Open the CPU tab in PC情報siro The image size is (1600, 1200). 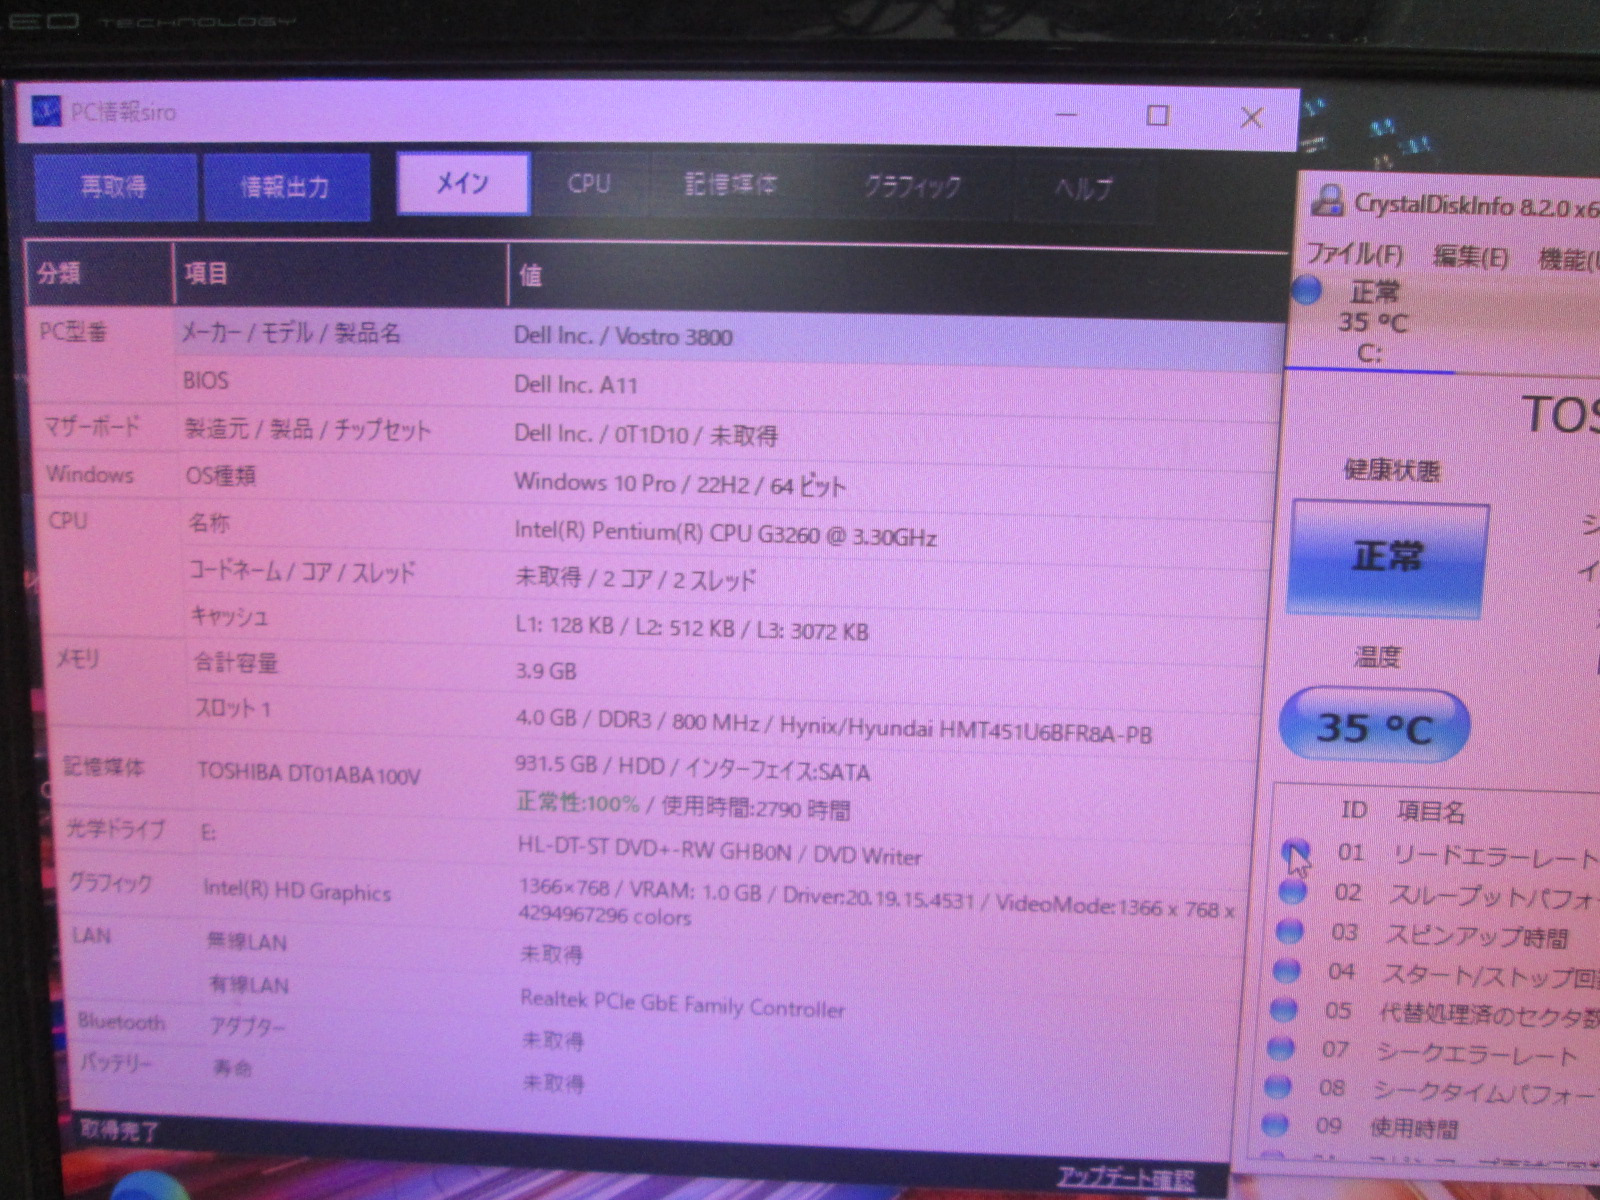[x=589, y=184]
